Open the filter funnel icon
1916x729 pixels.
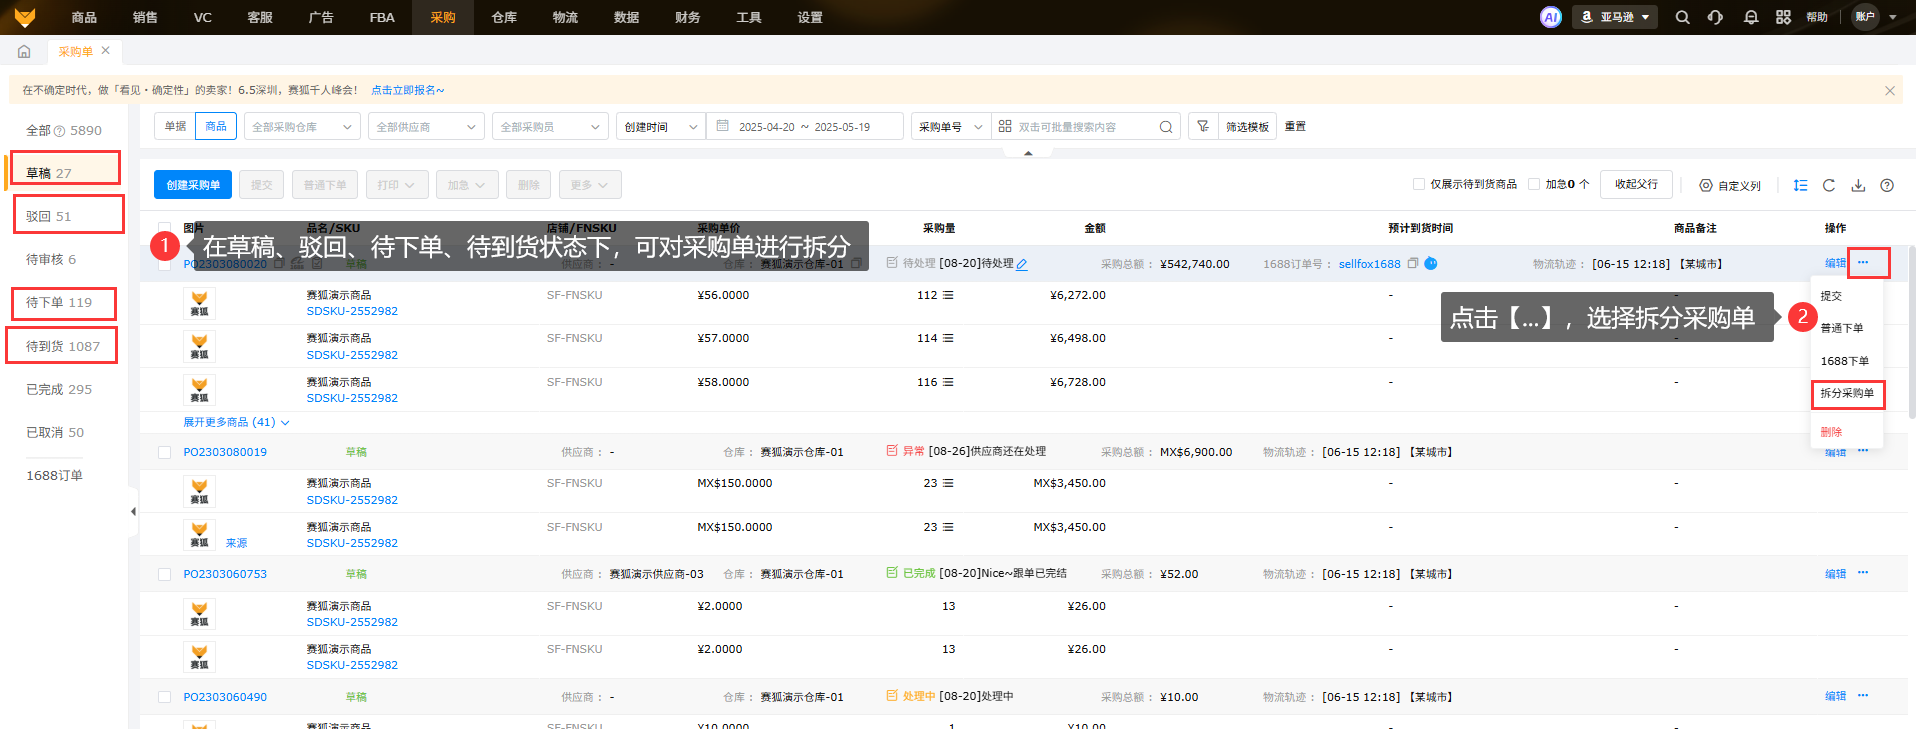[1203, 127]
